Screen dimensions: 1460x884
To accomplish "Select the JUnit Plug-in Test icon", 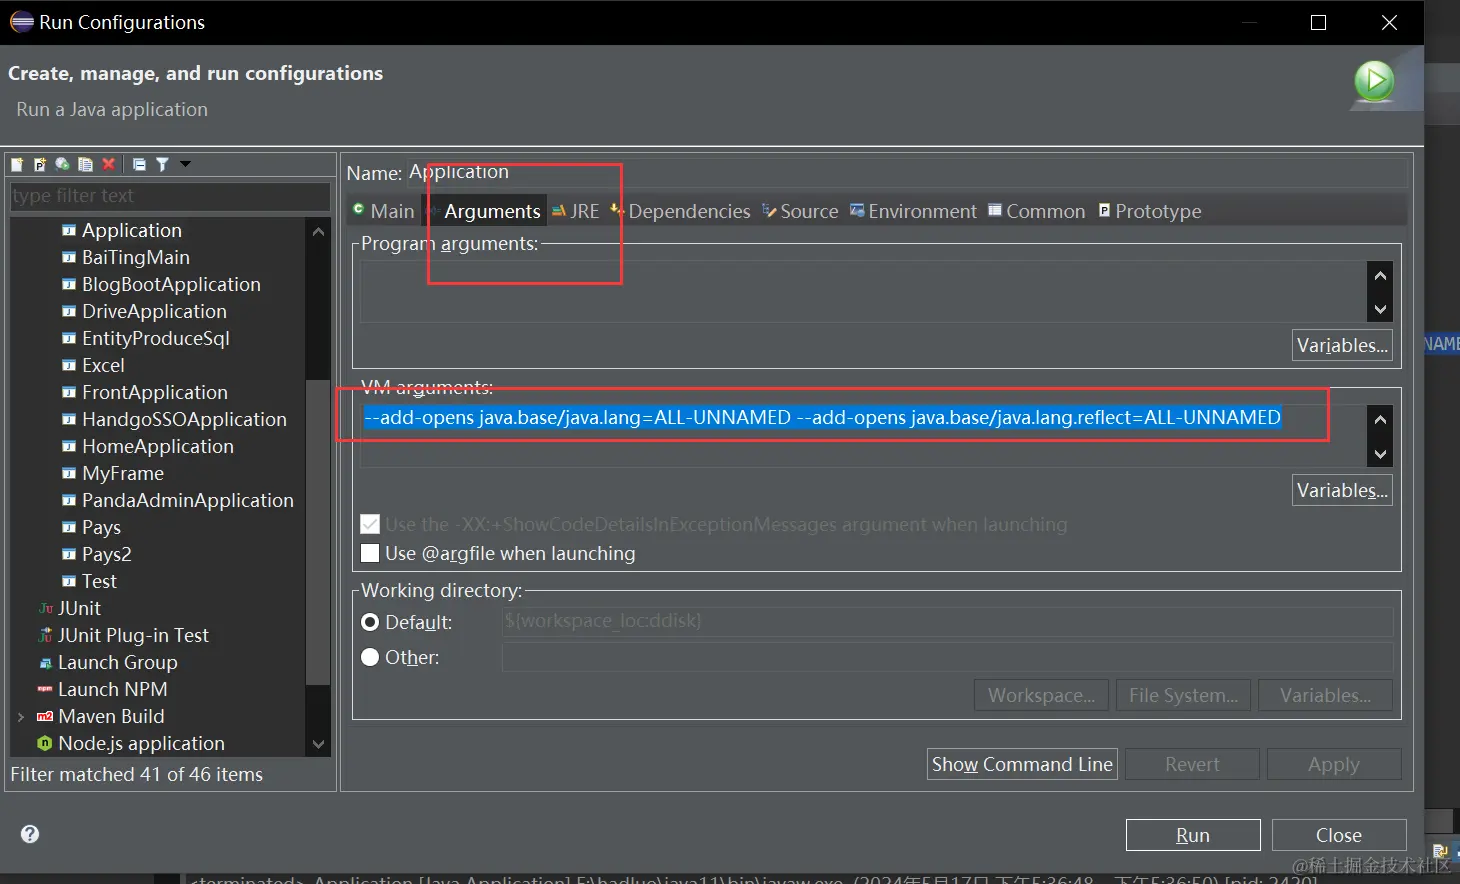I will click(x=45, y=635).
